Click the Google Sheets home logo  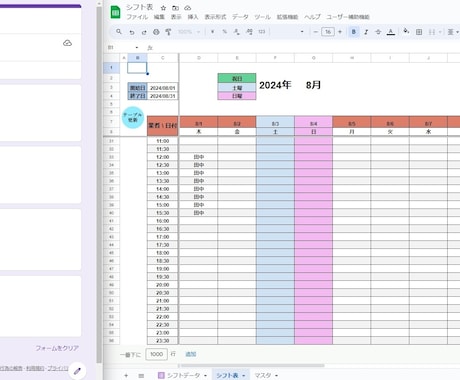115,12
